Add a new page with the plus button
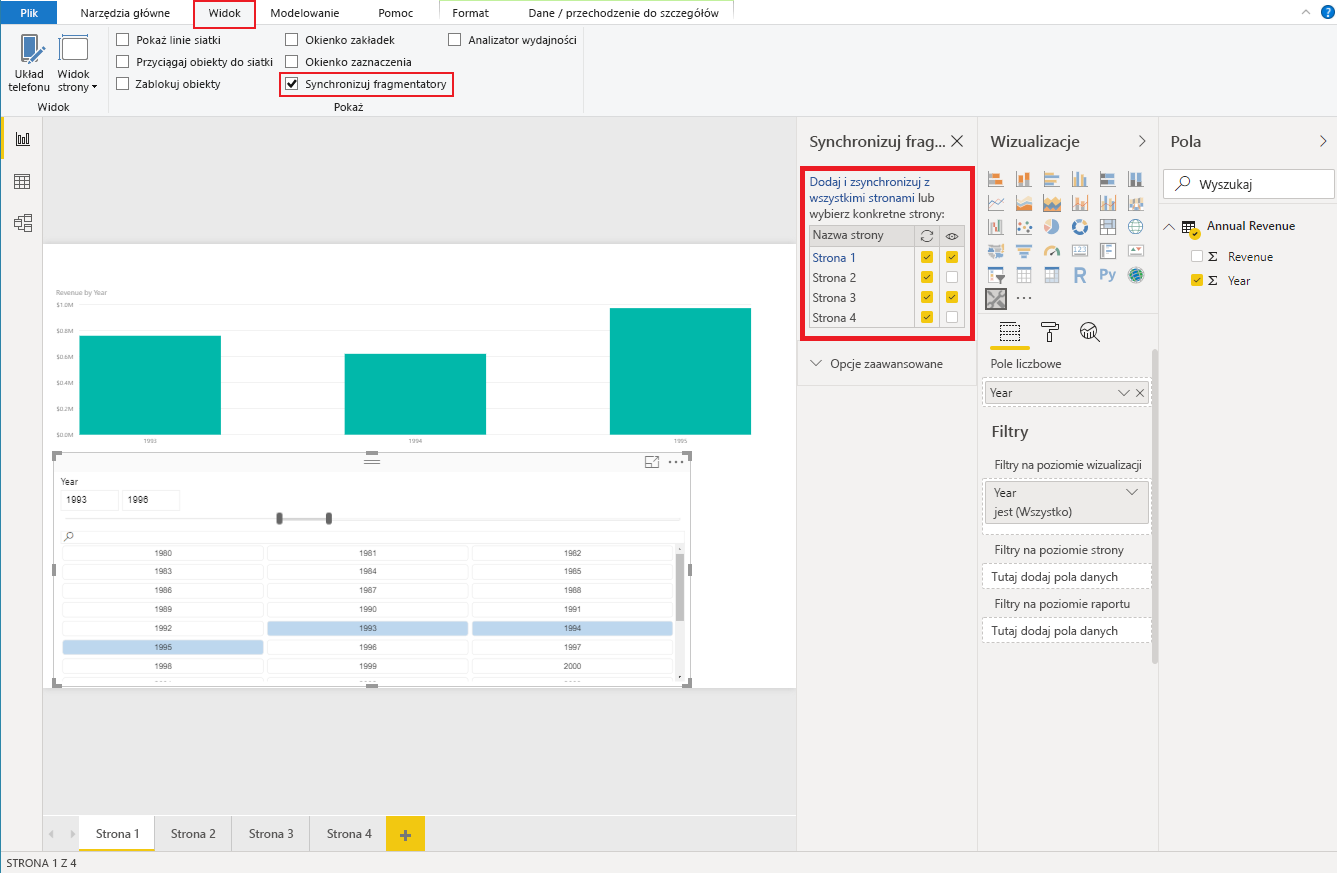Screen dimensions: 1337x873 405,831
